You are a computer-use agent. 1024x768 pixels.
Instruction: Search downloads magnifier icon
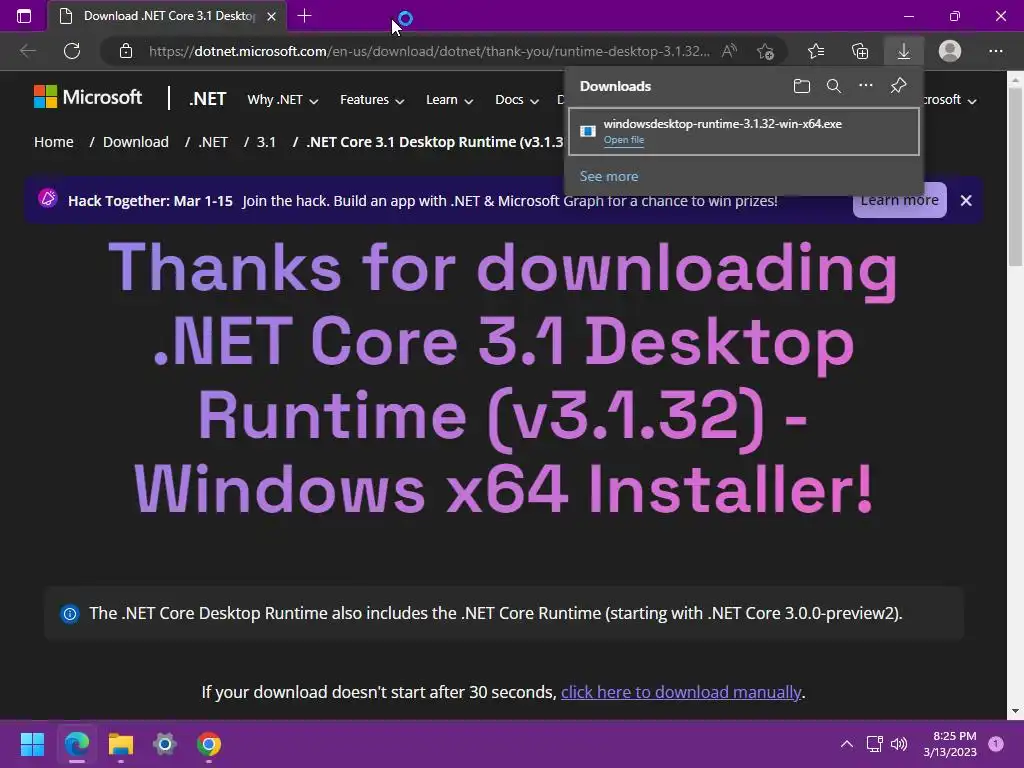coord(833,86)
